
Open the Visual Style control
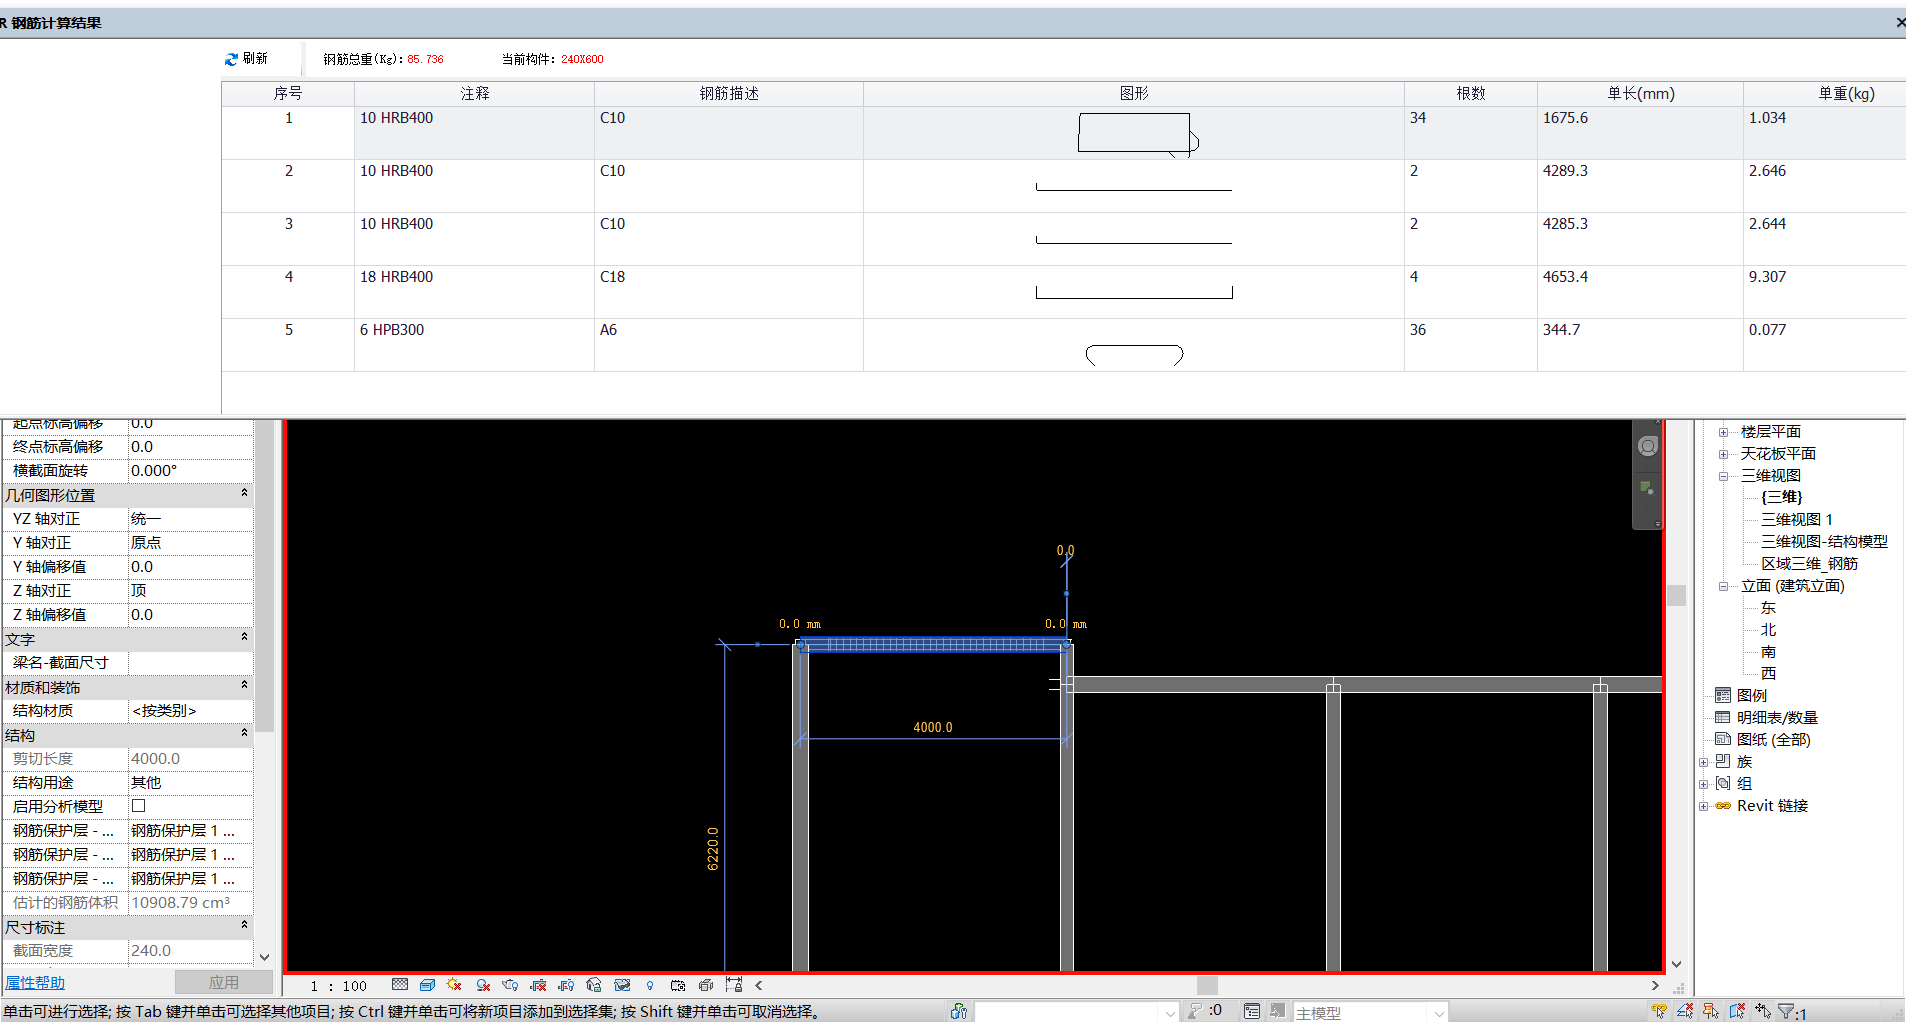[x=427, y=985]
